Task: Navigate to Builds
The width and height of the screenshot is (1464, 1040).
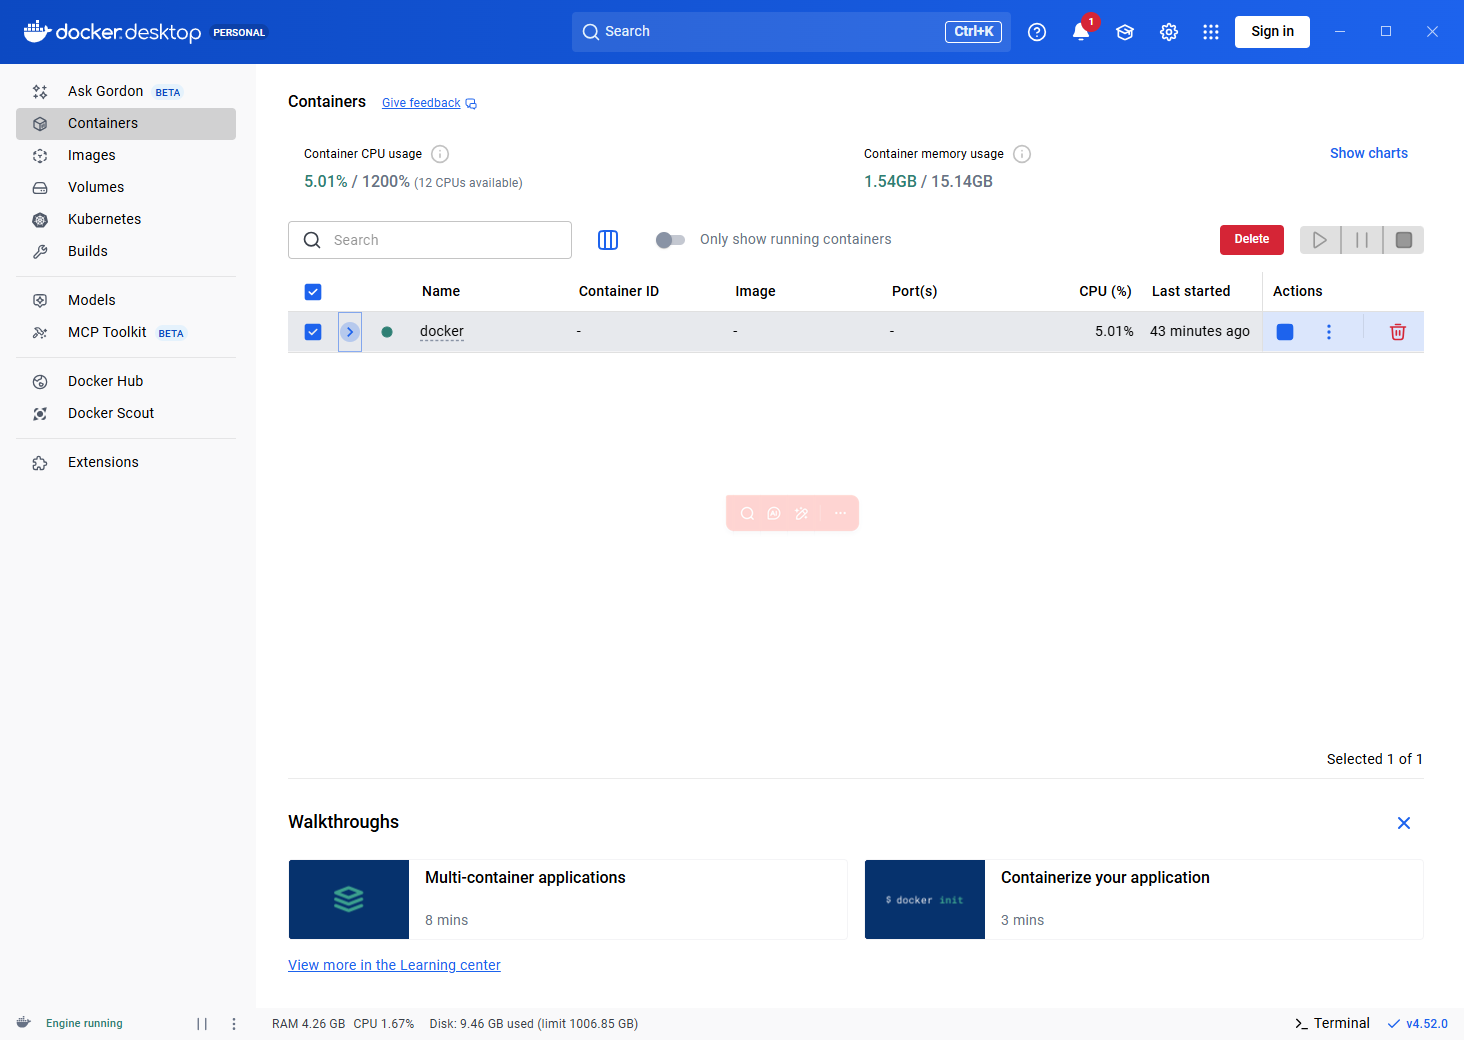Action: 126,251
